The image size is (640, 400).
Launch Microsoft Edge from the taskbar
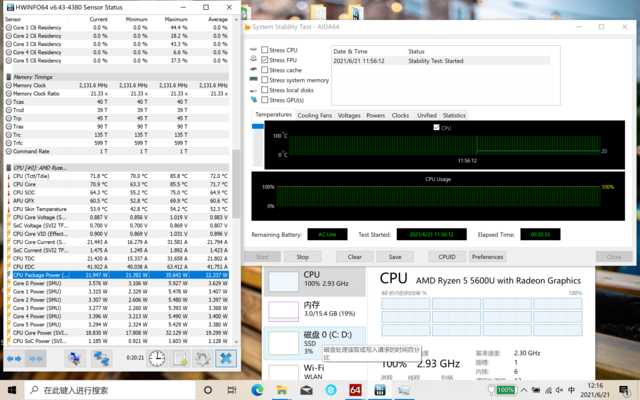coord(257,390)
